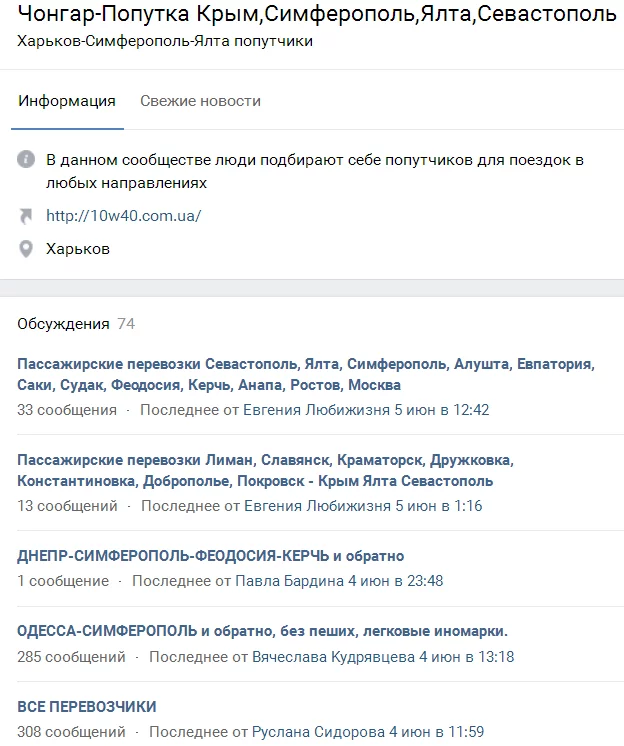Open the ДНЕПР-СИМФЕРОПОЛЬ-ФЕОДОСИЯ-КЕРЧЬ discussion
624x746 pixels.
pyautogui.click(x=211, y=556)
